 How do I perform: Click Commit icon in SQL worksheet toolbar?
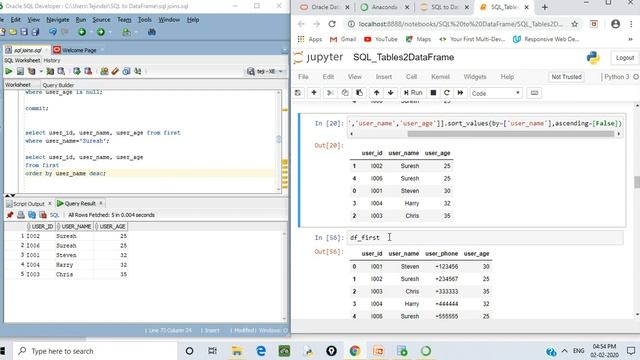(x=77, y=71)
